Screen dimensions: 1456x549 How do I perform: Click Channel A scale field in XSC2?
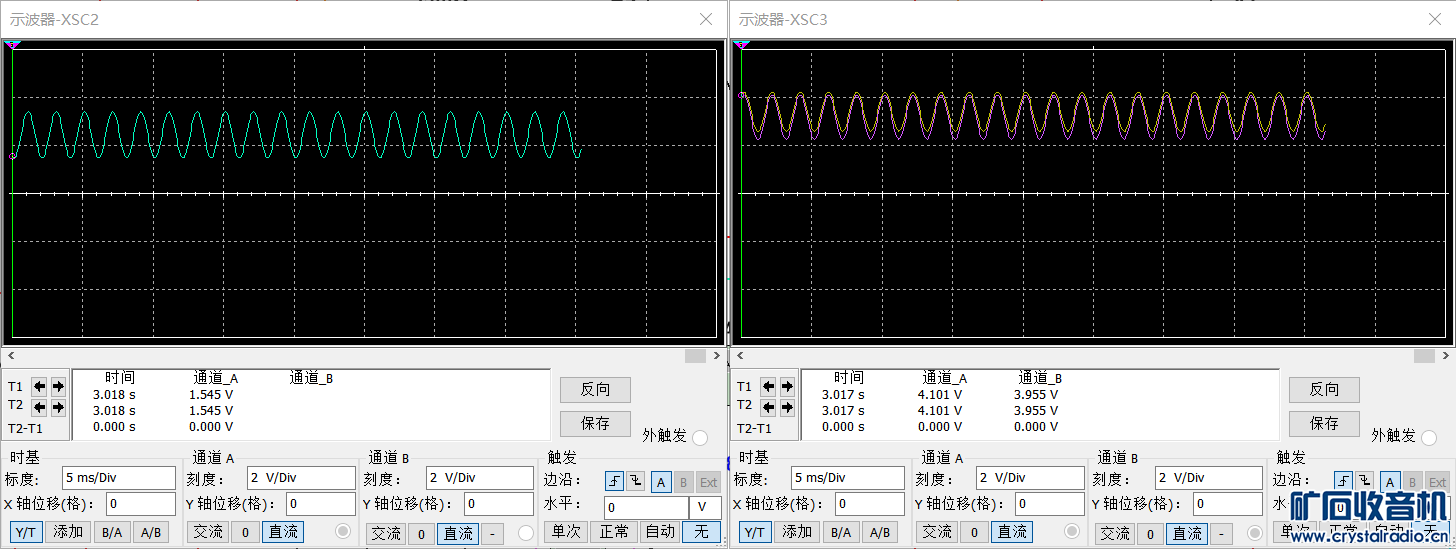point(300,478)
